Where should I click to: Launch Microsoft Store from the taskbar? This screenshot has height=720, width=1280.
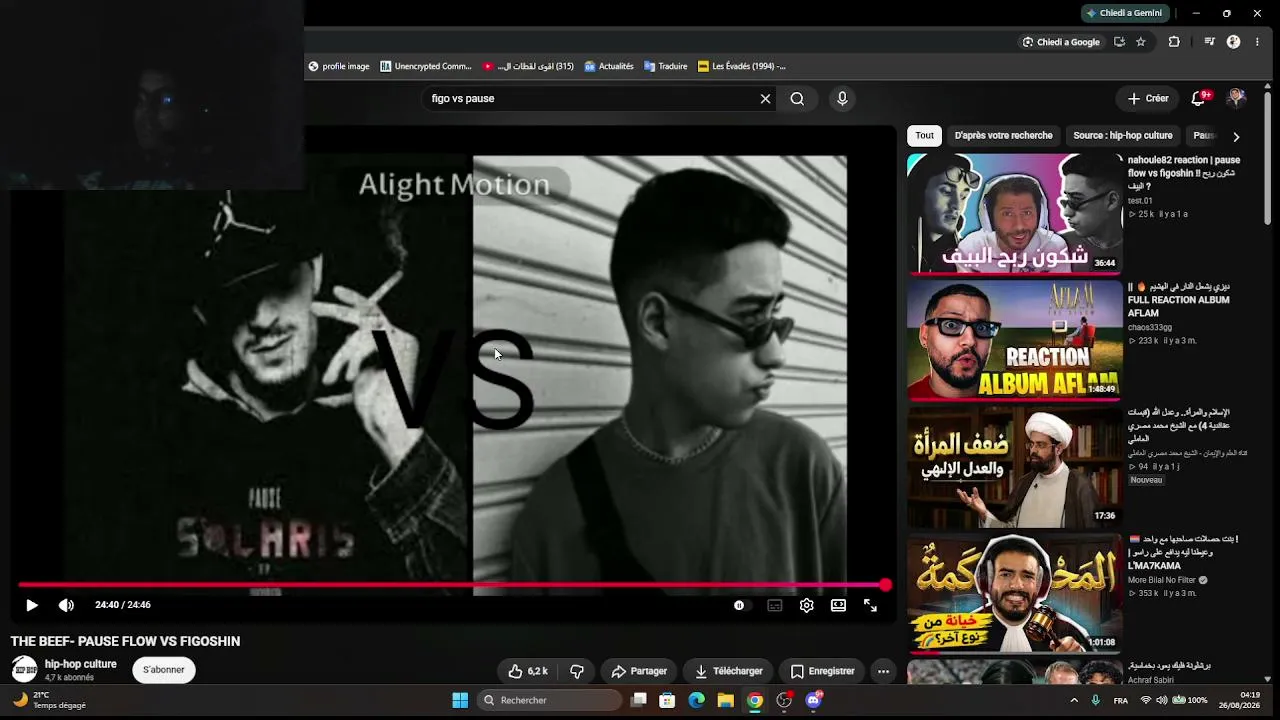667,700
